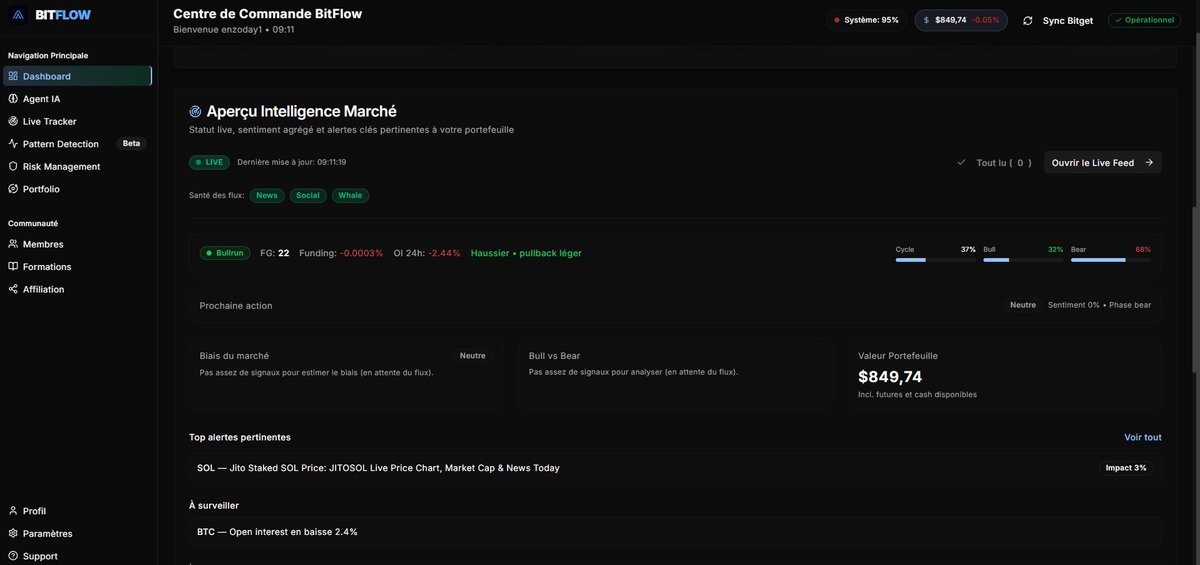The image size is (1200, 565).
Task: Click the checkmark icon beside Tout lu
Action: click(x=961, y=162)
